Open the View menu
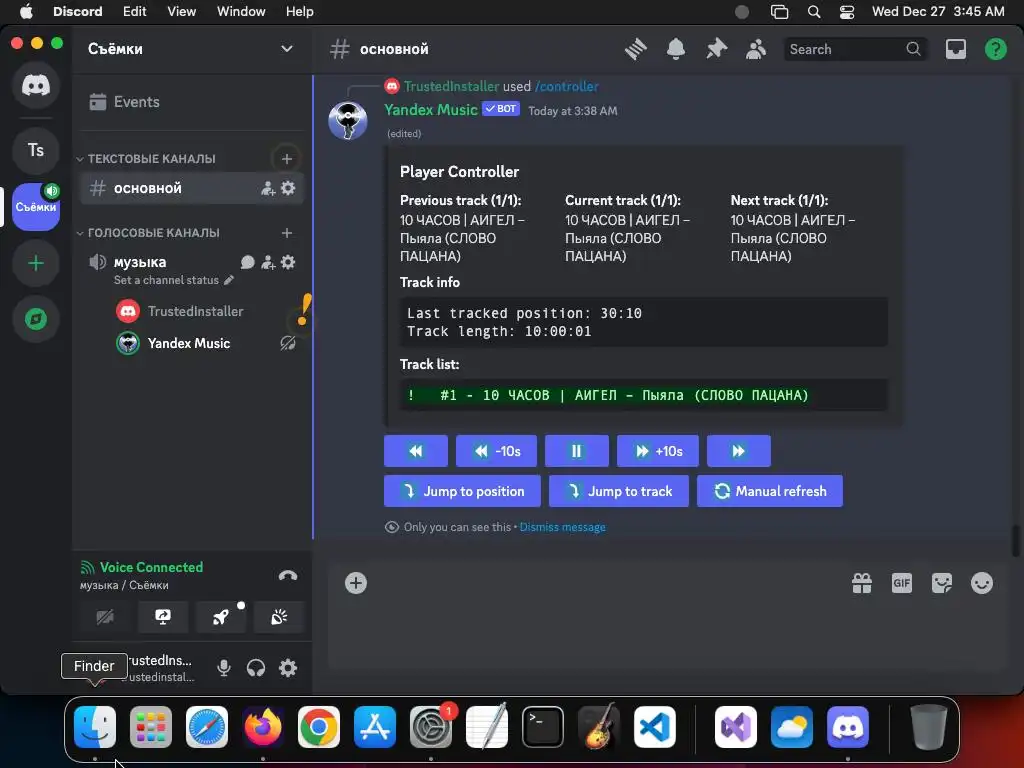The width and height of the screenshot is (1024, 768). (x=182, y=12)
